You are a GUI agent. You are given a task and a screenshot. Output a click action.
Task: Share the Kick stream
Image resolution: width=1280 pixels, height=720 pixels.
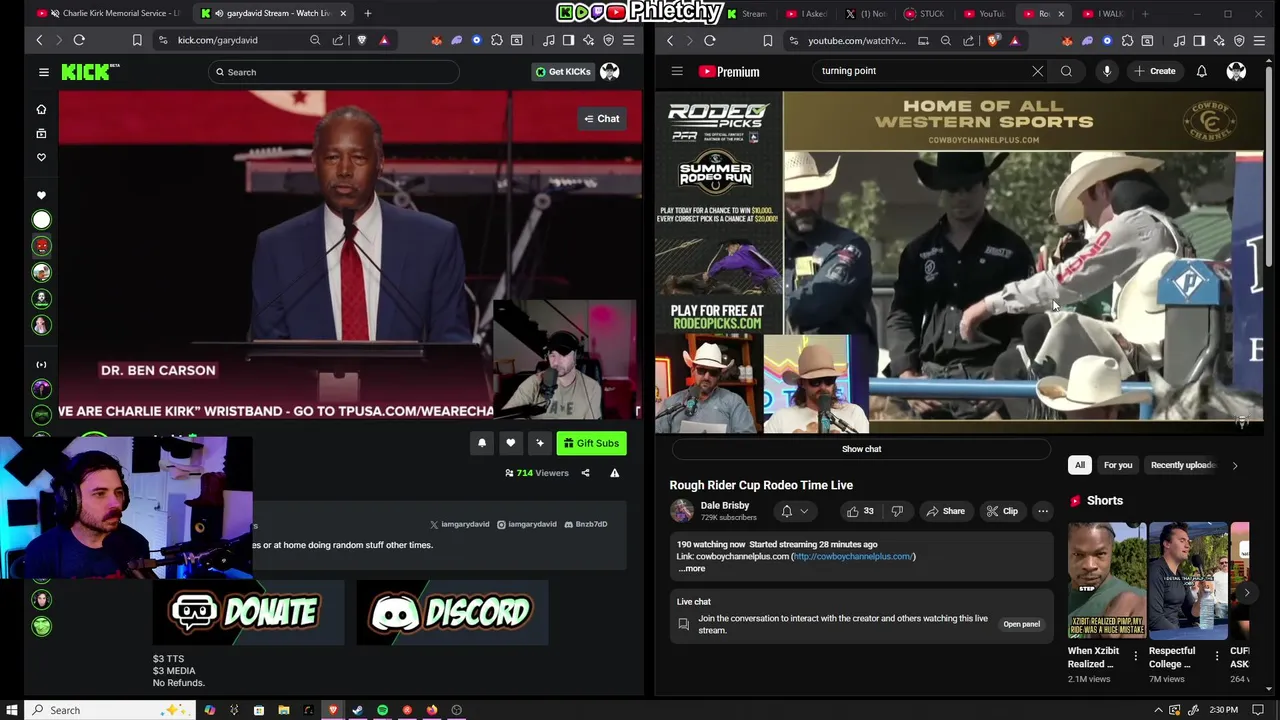point(586,473)
